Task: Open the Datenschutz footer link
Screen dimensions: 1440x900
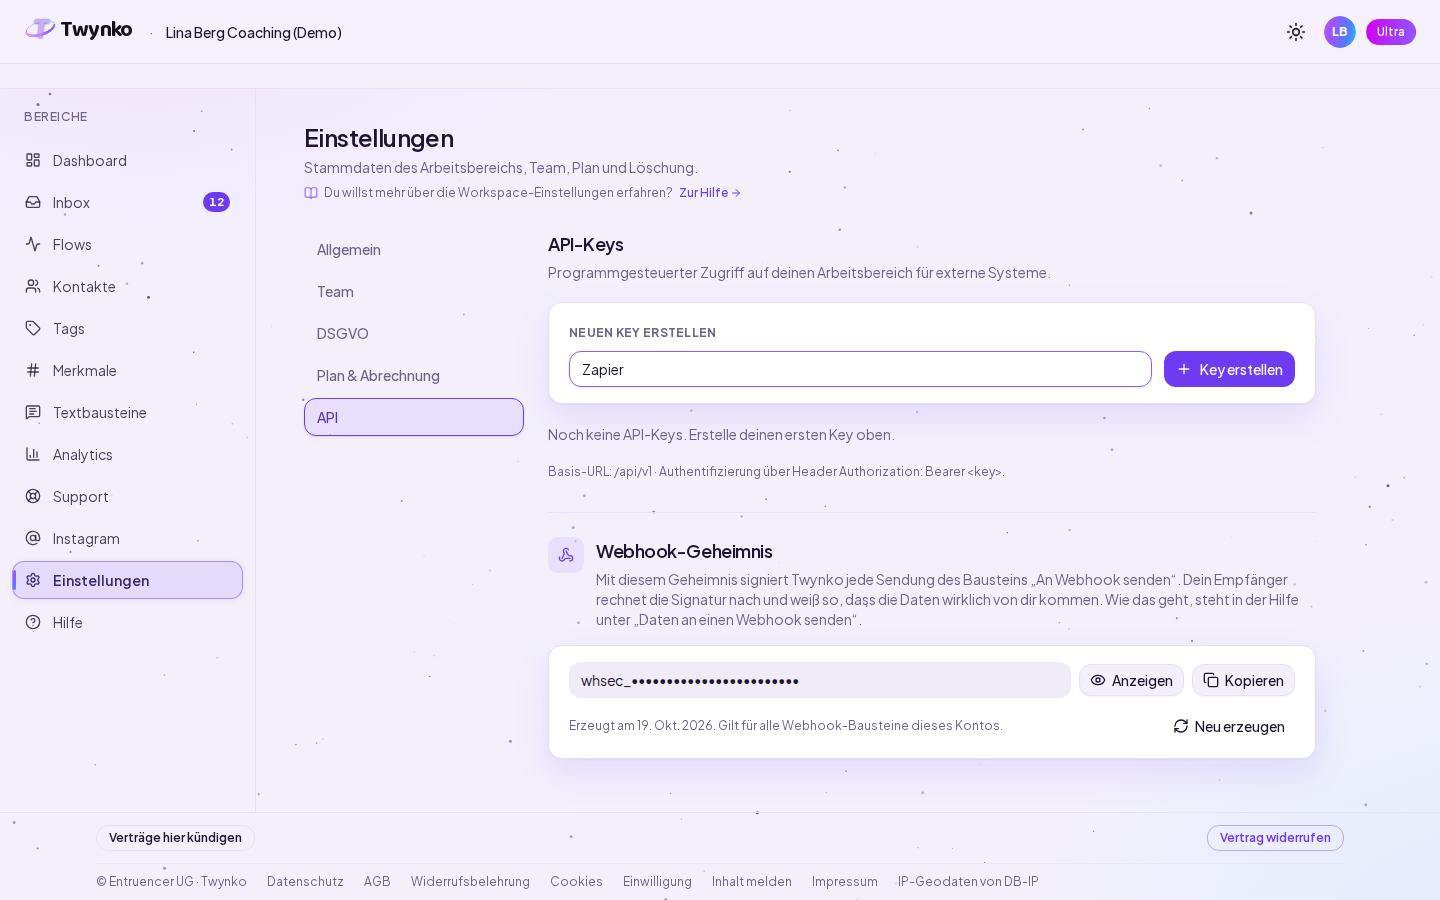Action: coord(305,881)
